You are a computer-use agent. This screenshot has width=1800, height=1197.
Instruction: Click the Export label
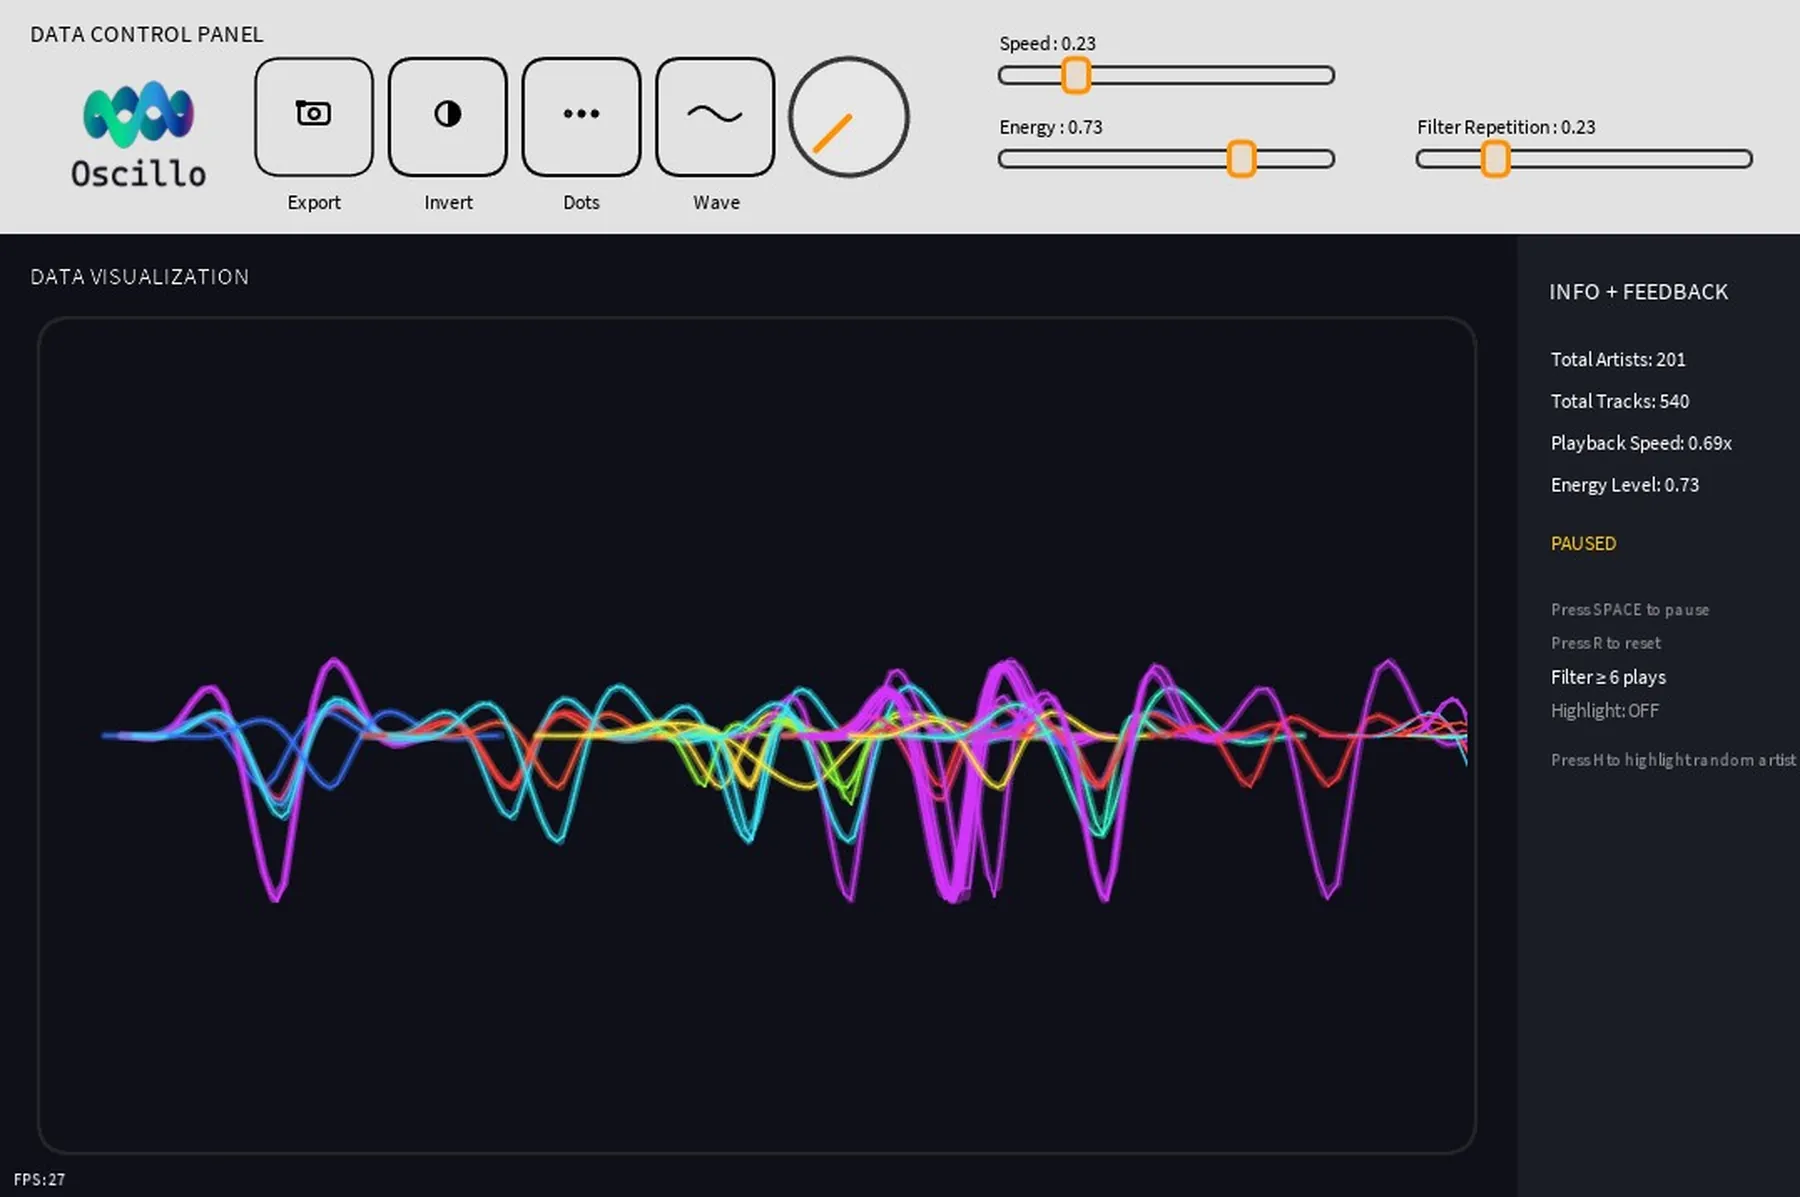(x=314, y=202)
